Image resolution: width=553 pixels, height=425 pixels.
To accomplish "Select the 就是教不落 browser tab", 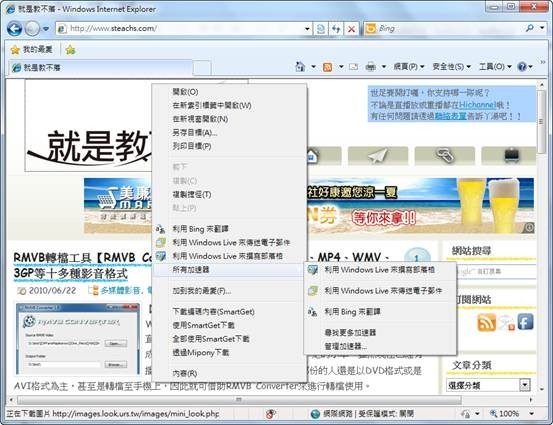I will pyautogui.click(x=101, y=67).
